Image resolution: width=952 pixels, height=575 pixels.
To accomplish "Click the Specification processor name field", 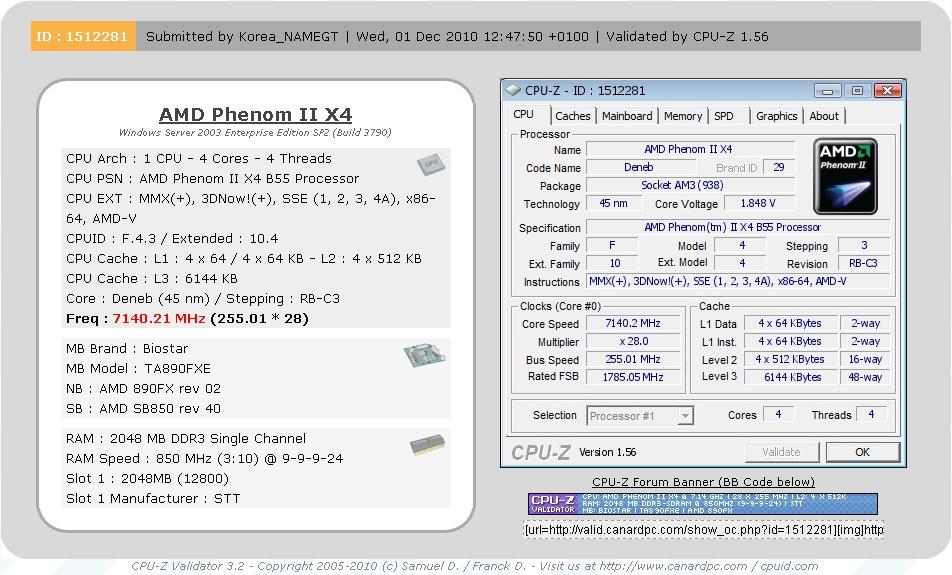I will tap(738, 227).
